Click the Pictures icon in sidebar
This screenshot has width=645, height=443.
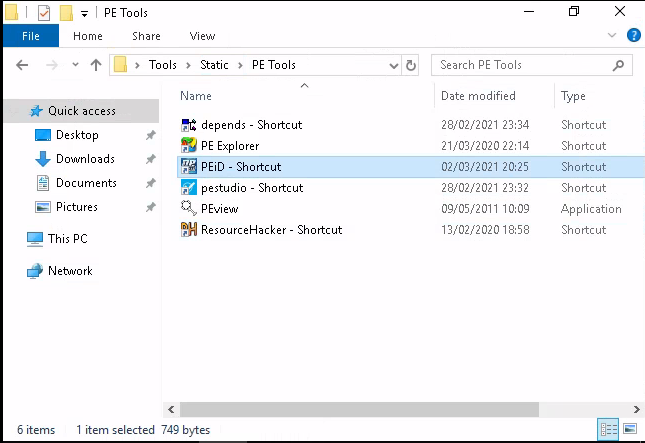(x=43, y=207)
